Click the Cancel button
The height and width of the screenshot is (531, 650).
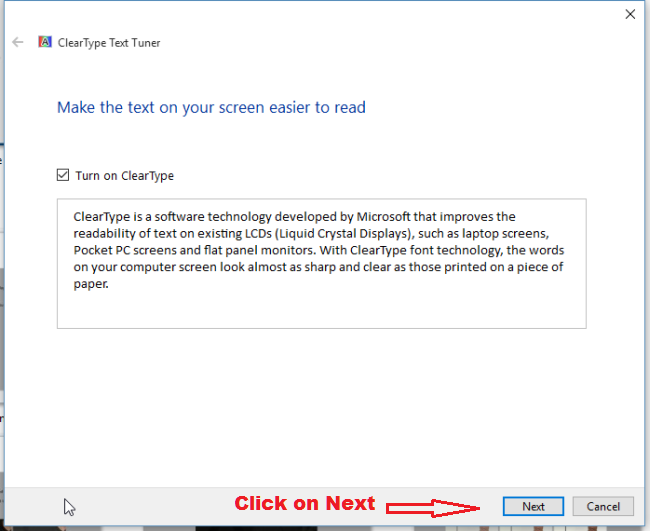click(x=603, y=506)
